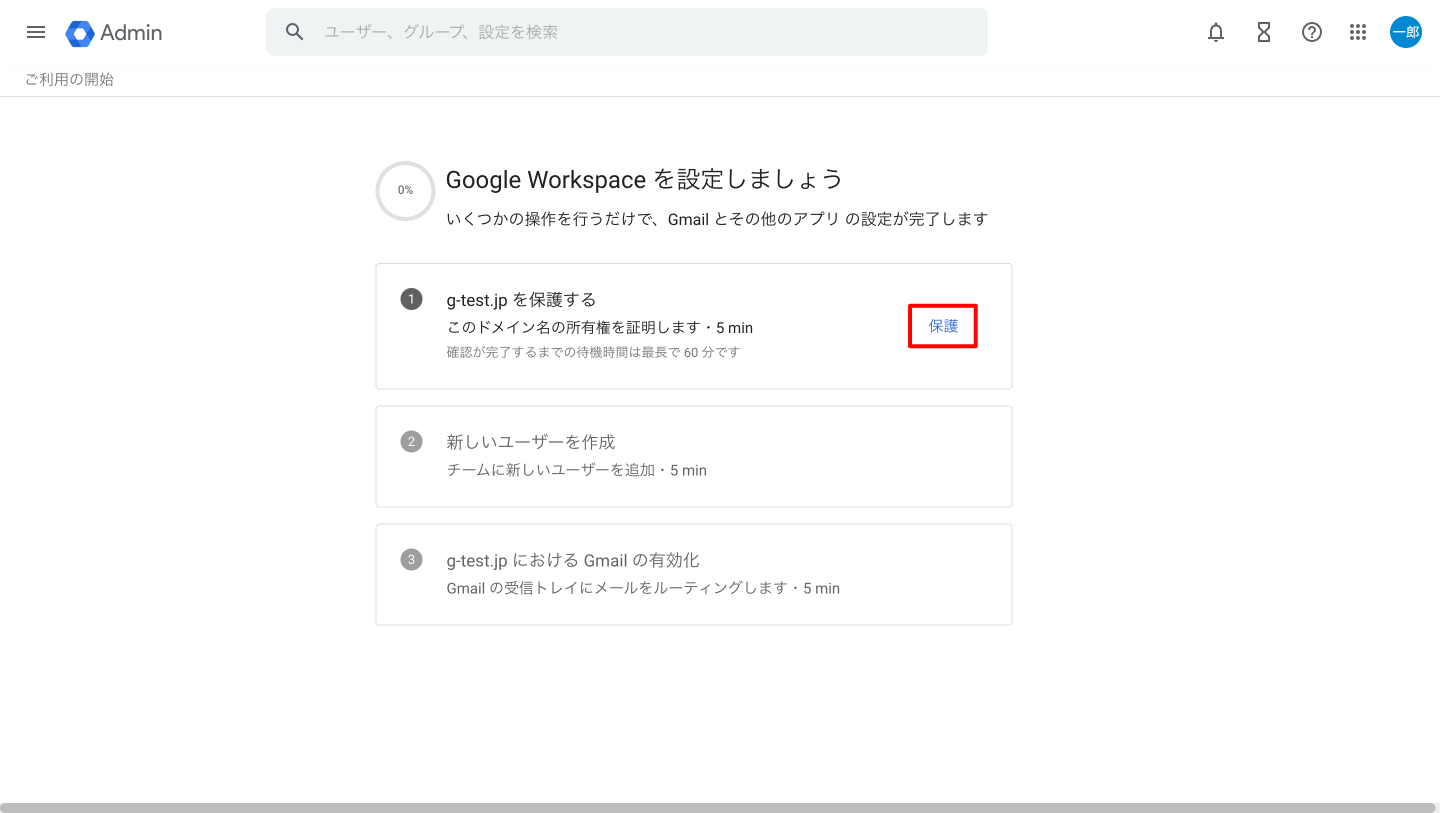Click the 確認が完了するまでの待機時間 note

(593, 352)
